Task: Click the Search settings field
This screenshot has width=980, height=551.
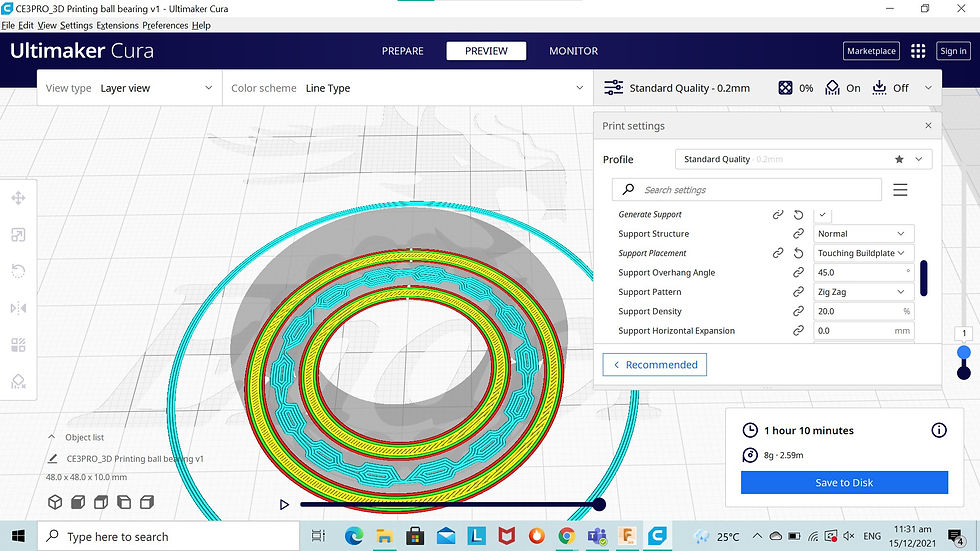Action: click(x=747, y=190)
